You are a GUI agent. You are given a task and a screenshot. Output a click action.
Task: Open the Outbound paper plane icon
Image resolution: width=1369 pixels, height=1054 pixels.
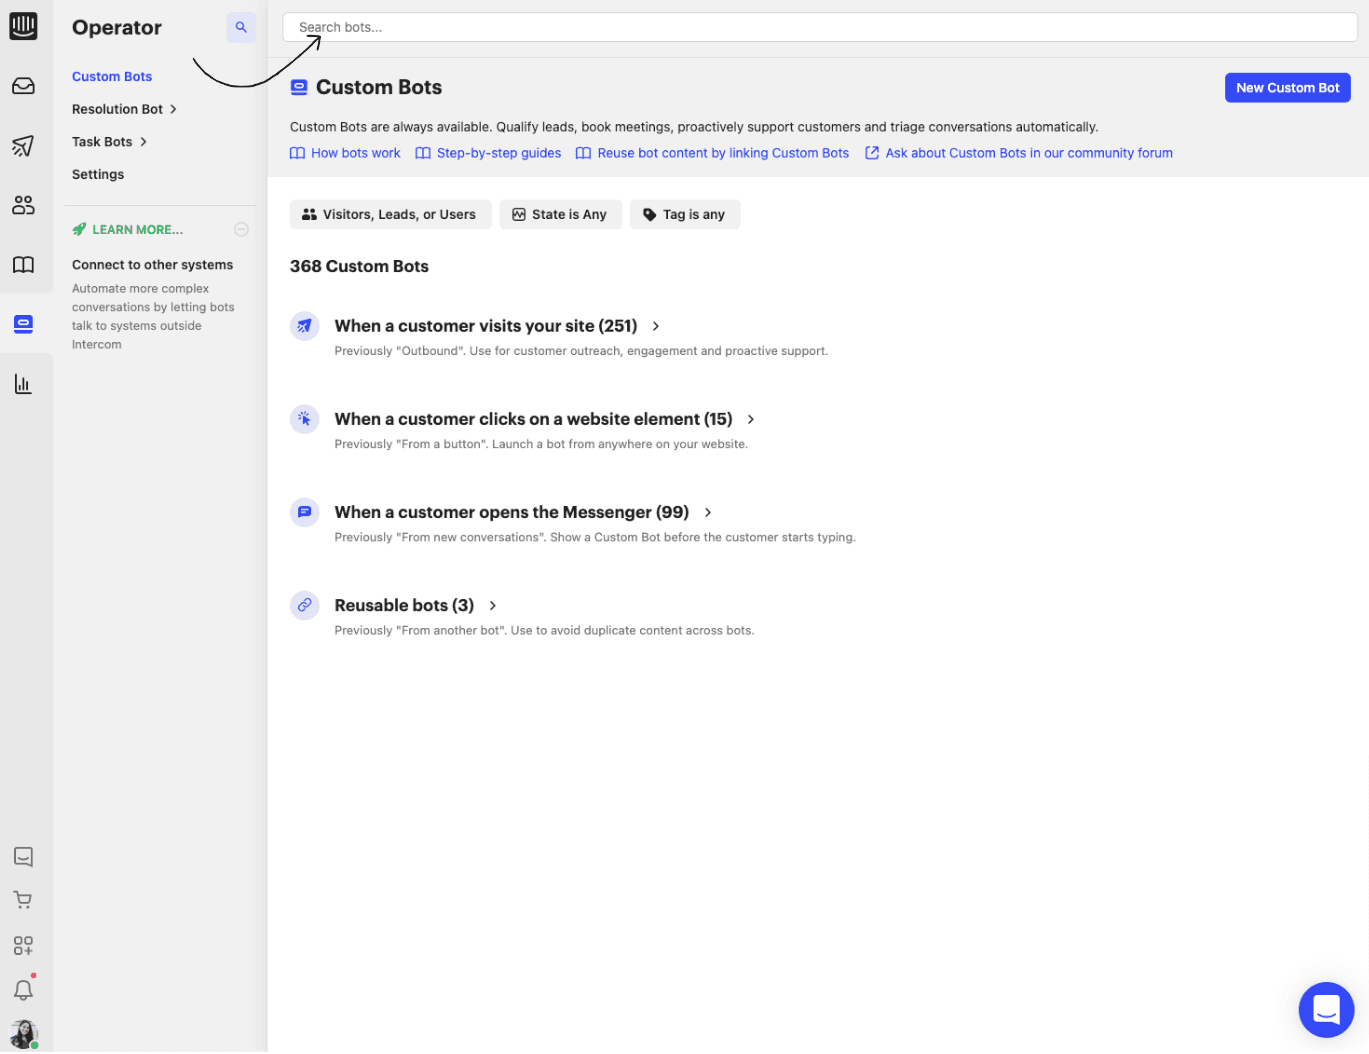point(23,146)
